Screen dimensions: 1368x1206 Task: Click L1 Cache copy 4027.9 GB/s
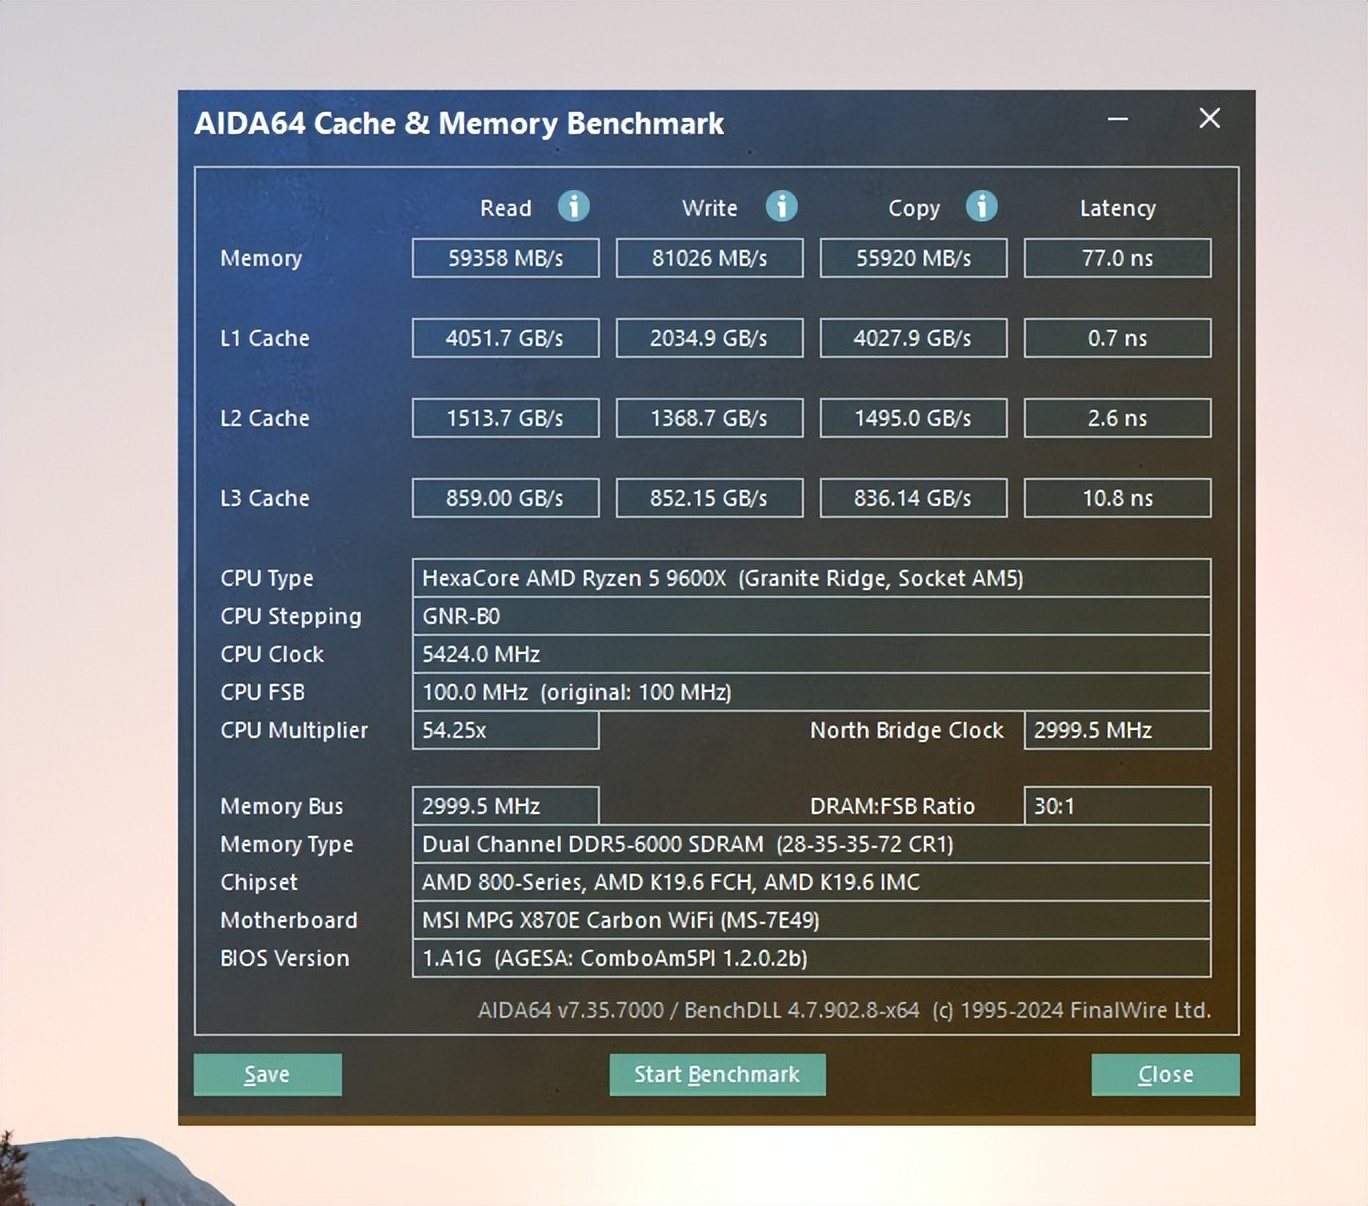pos(914,338)
